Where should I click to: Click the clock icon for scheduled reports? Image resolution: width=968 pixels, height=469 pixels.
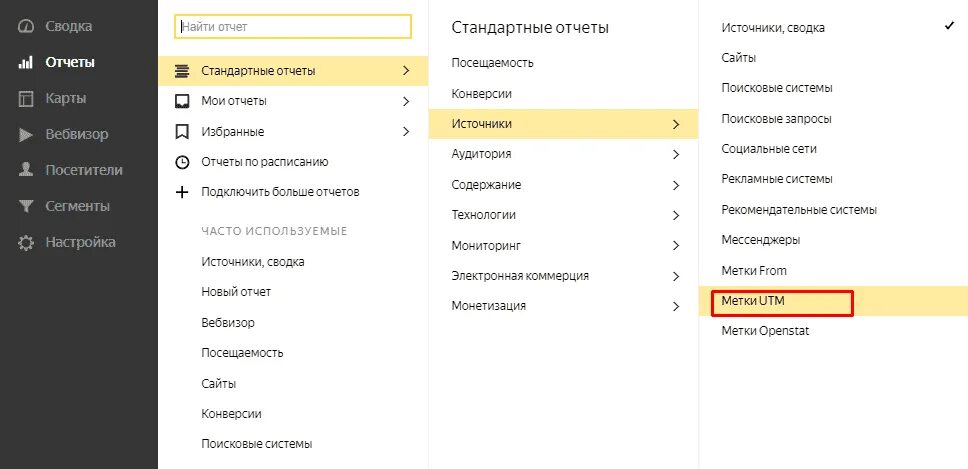182,162
